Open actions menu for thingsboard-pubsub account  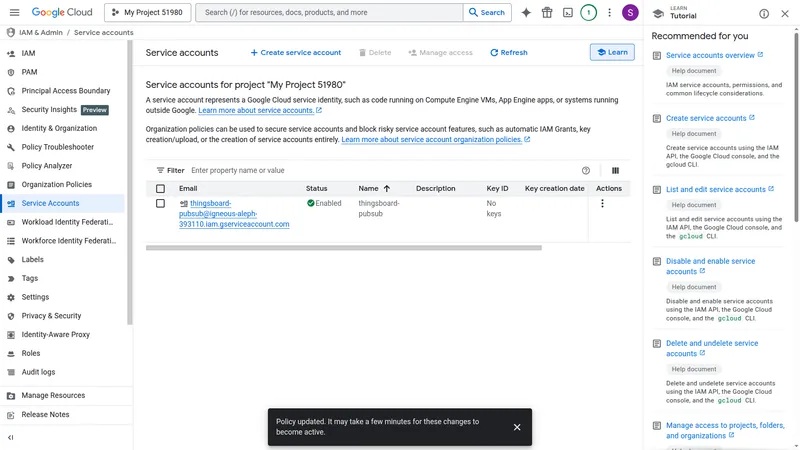(x=602, y=204)
